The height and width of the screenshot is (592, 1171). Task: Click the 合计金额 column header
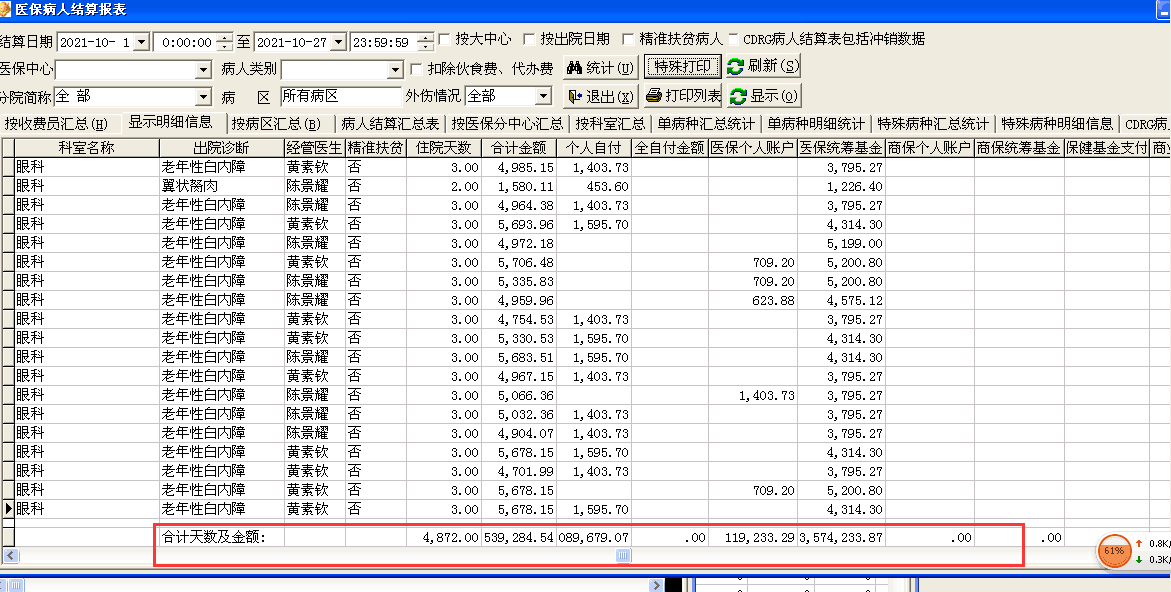click(x=519, y=147)
